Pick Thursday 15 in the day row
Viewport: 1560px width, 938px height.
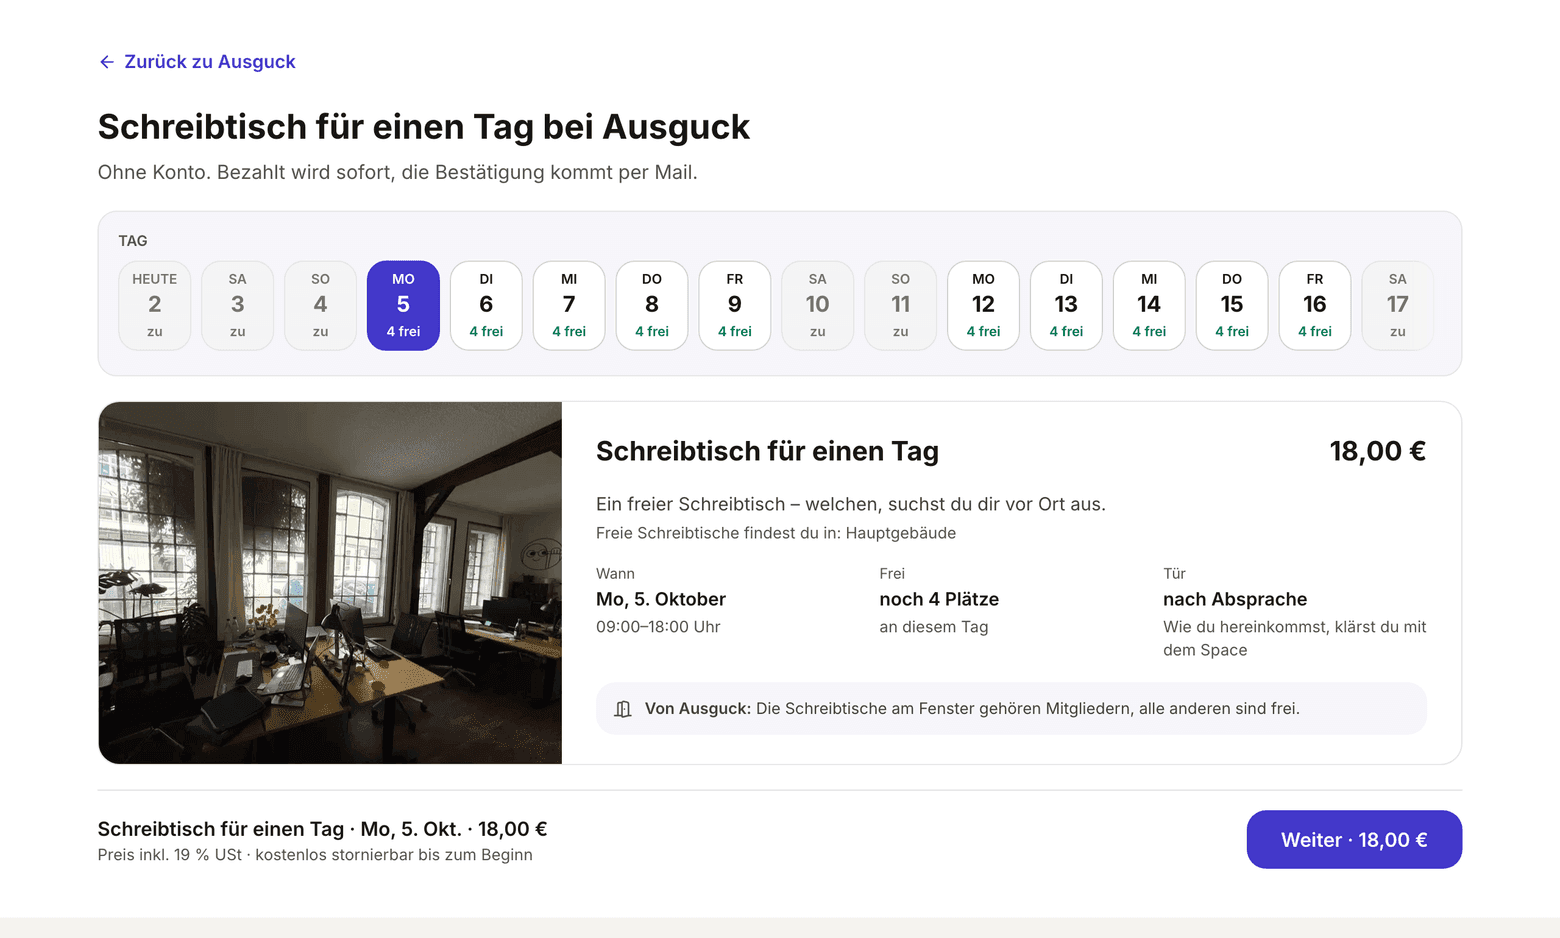1232,306
